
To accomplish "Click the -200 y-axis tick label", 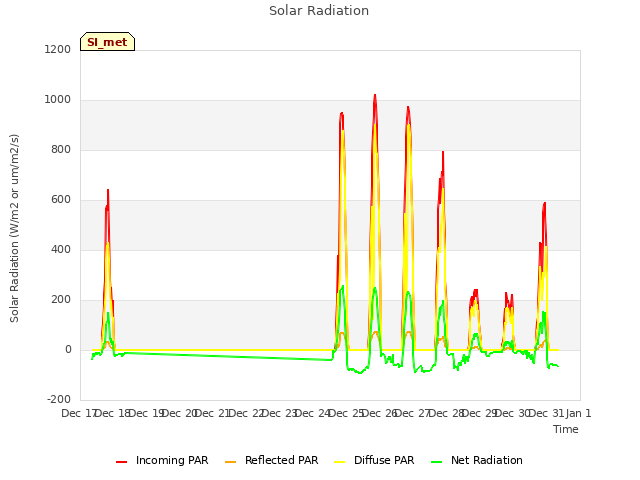I will 59,399.
